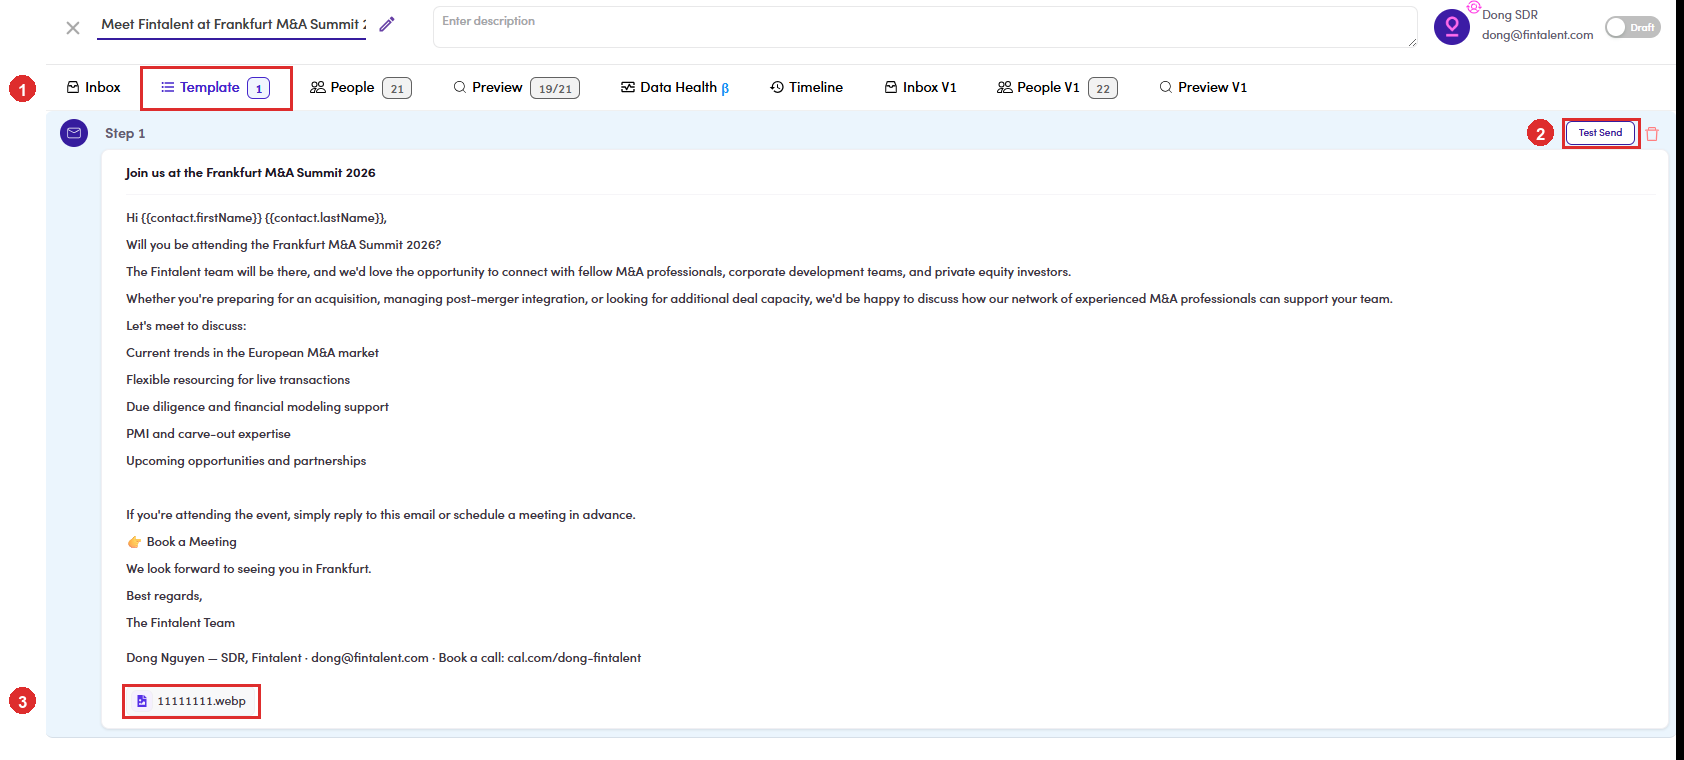
Task: Click the 'If you're attending the event' sentence
Action: (x=381, y=515)
